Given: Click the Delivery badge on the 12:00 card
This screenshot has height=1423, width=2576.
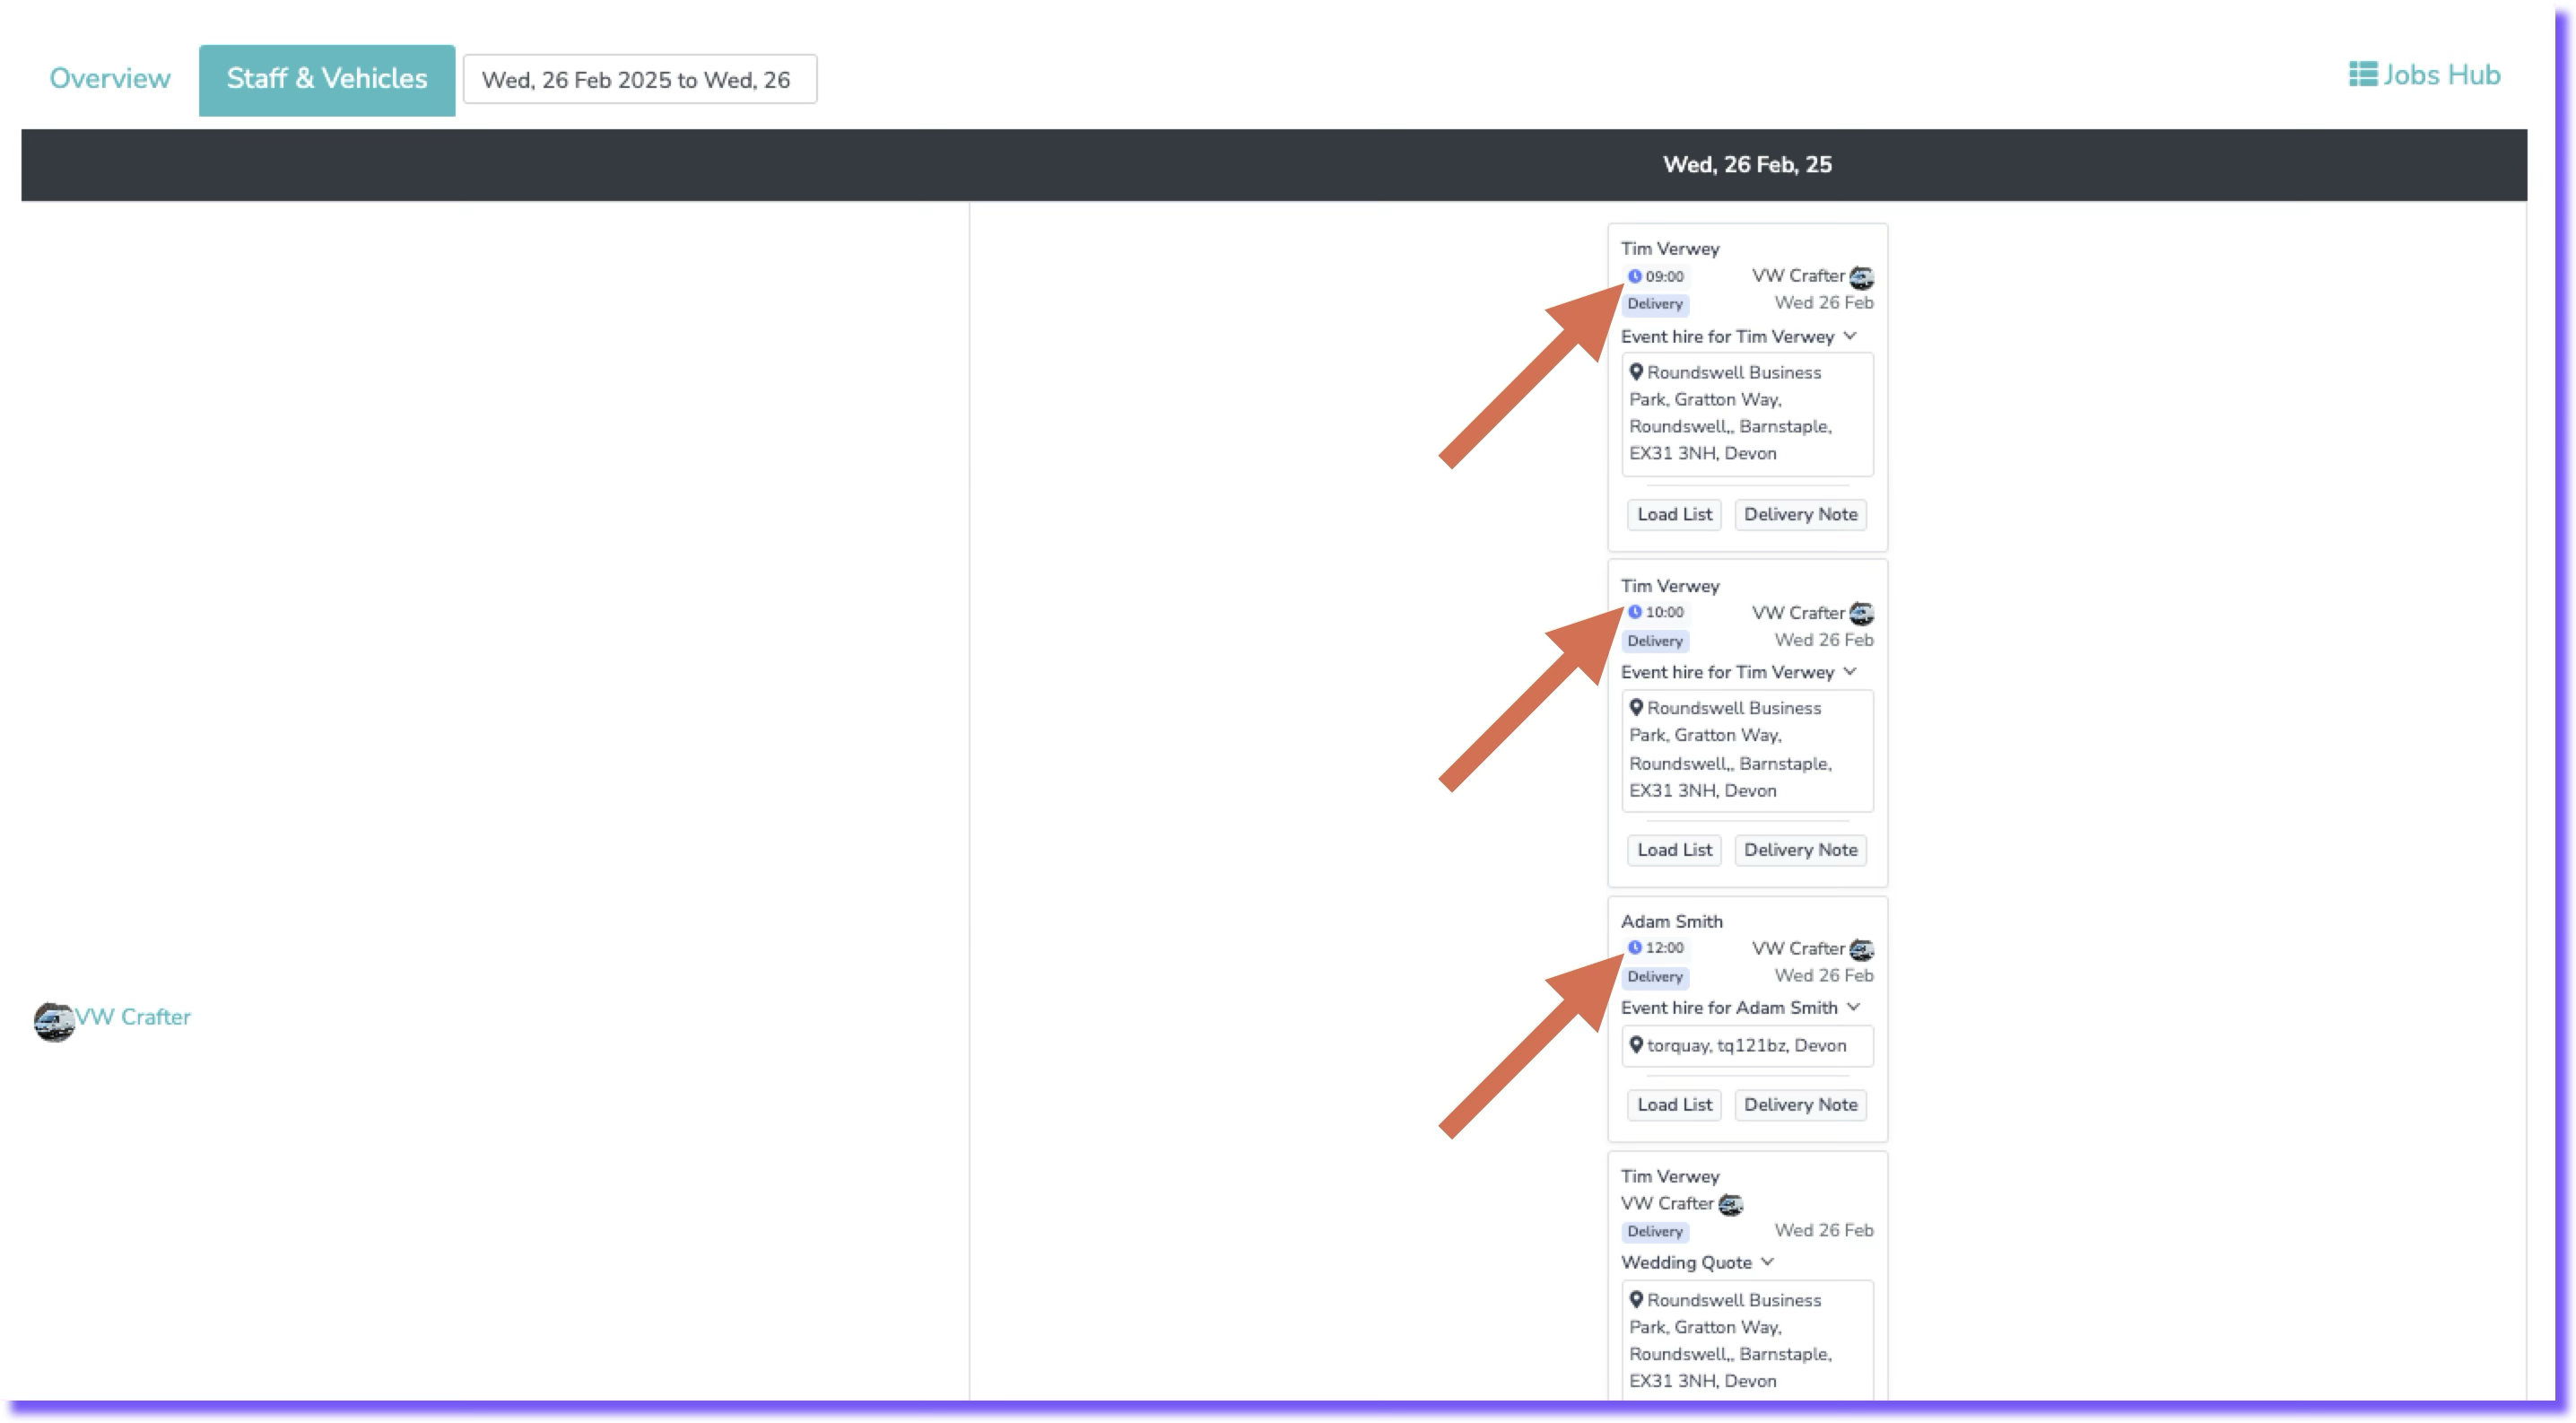Looking at the screenshot, I should 1655,977.
